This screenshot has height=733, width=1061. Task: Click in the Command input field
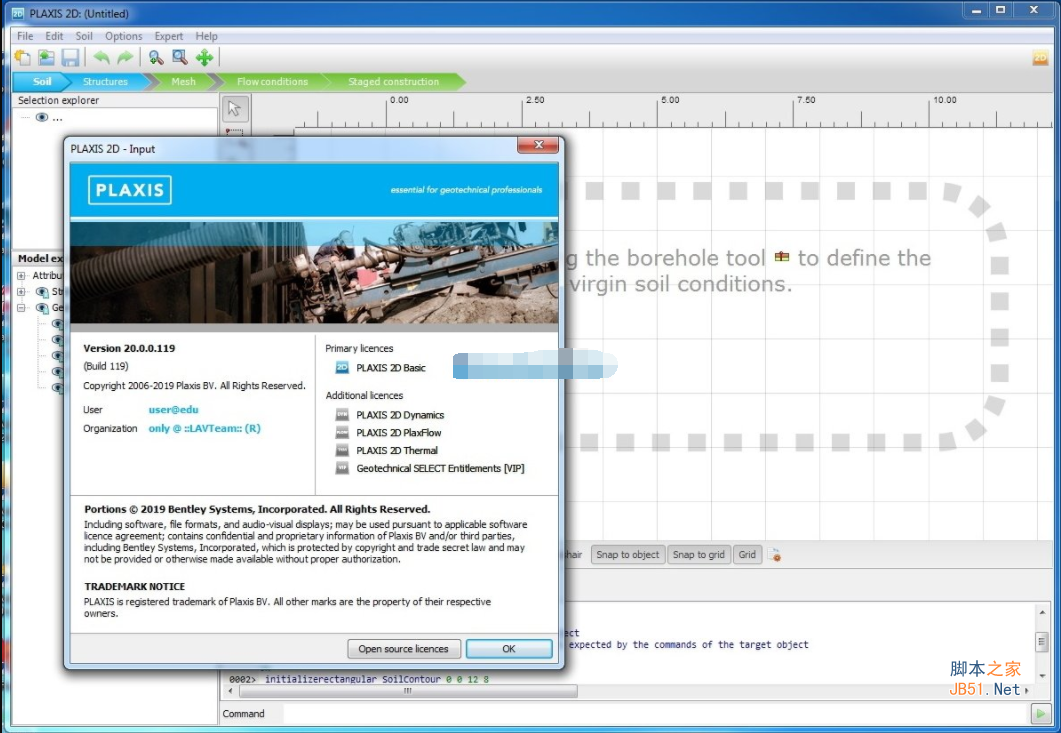point(656,713)
